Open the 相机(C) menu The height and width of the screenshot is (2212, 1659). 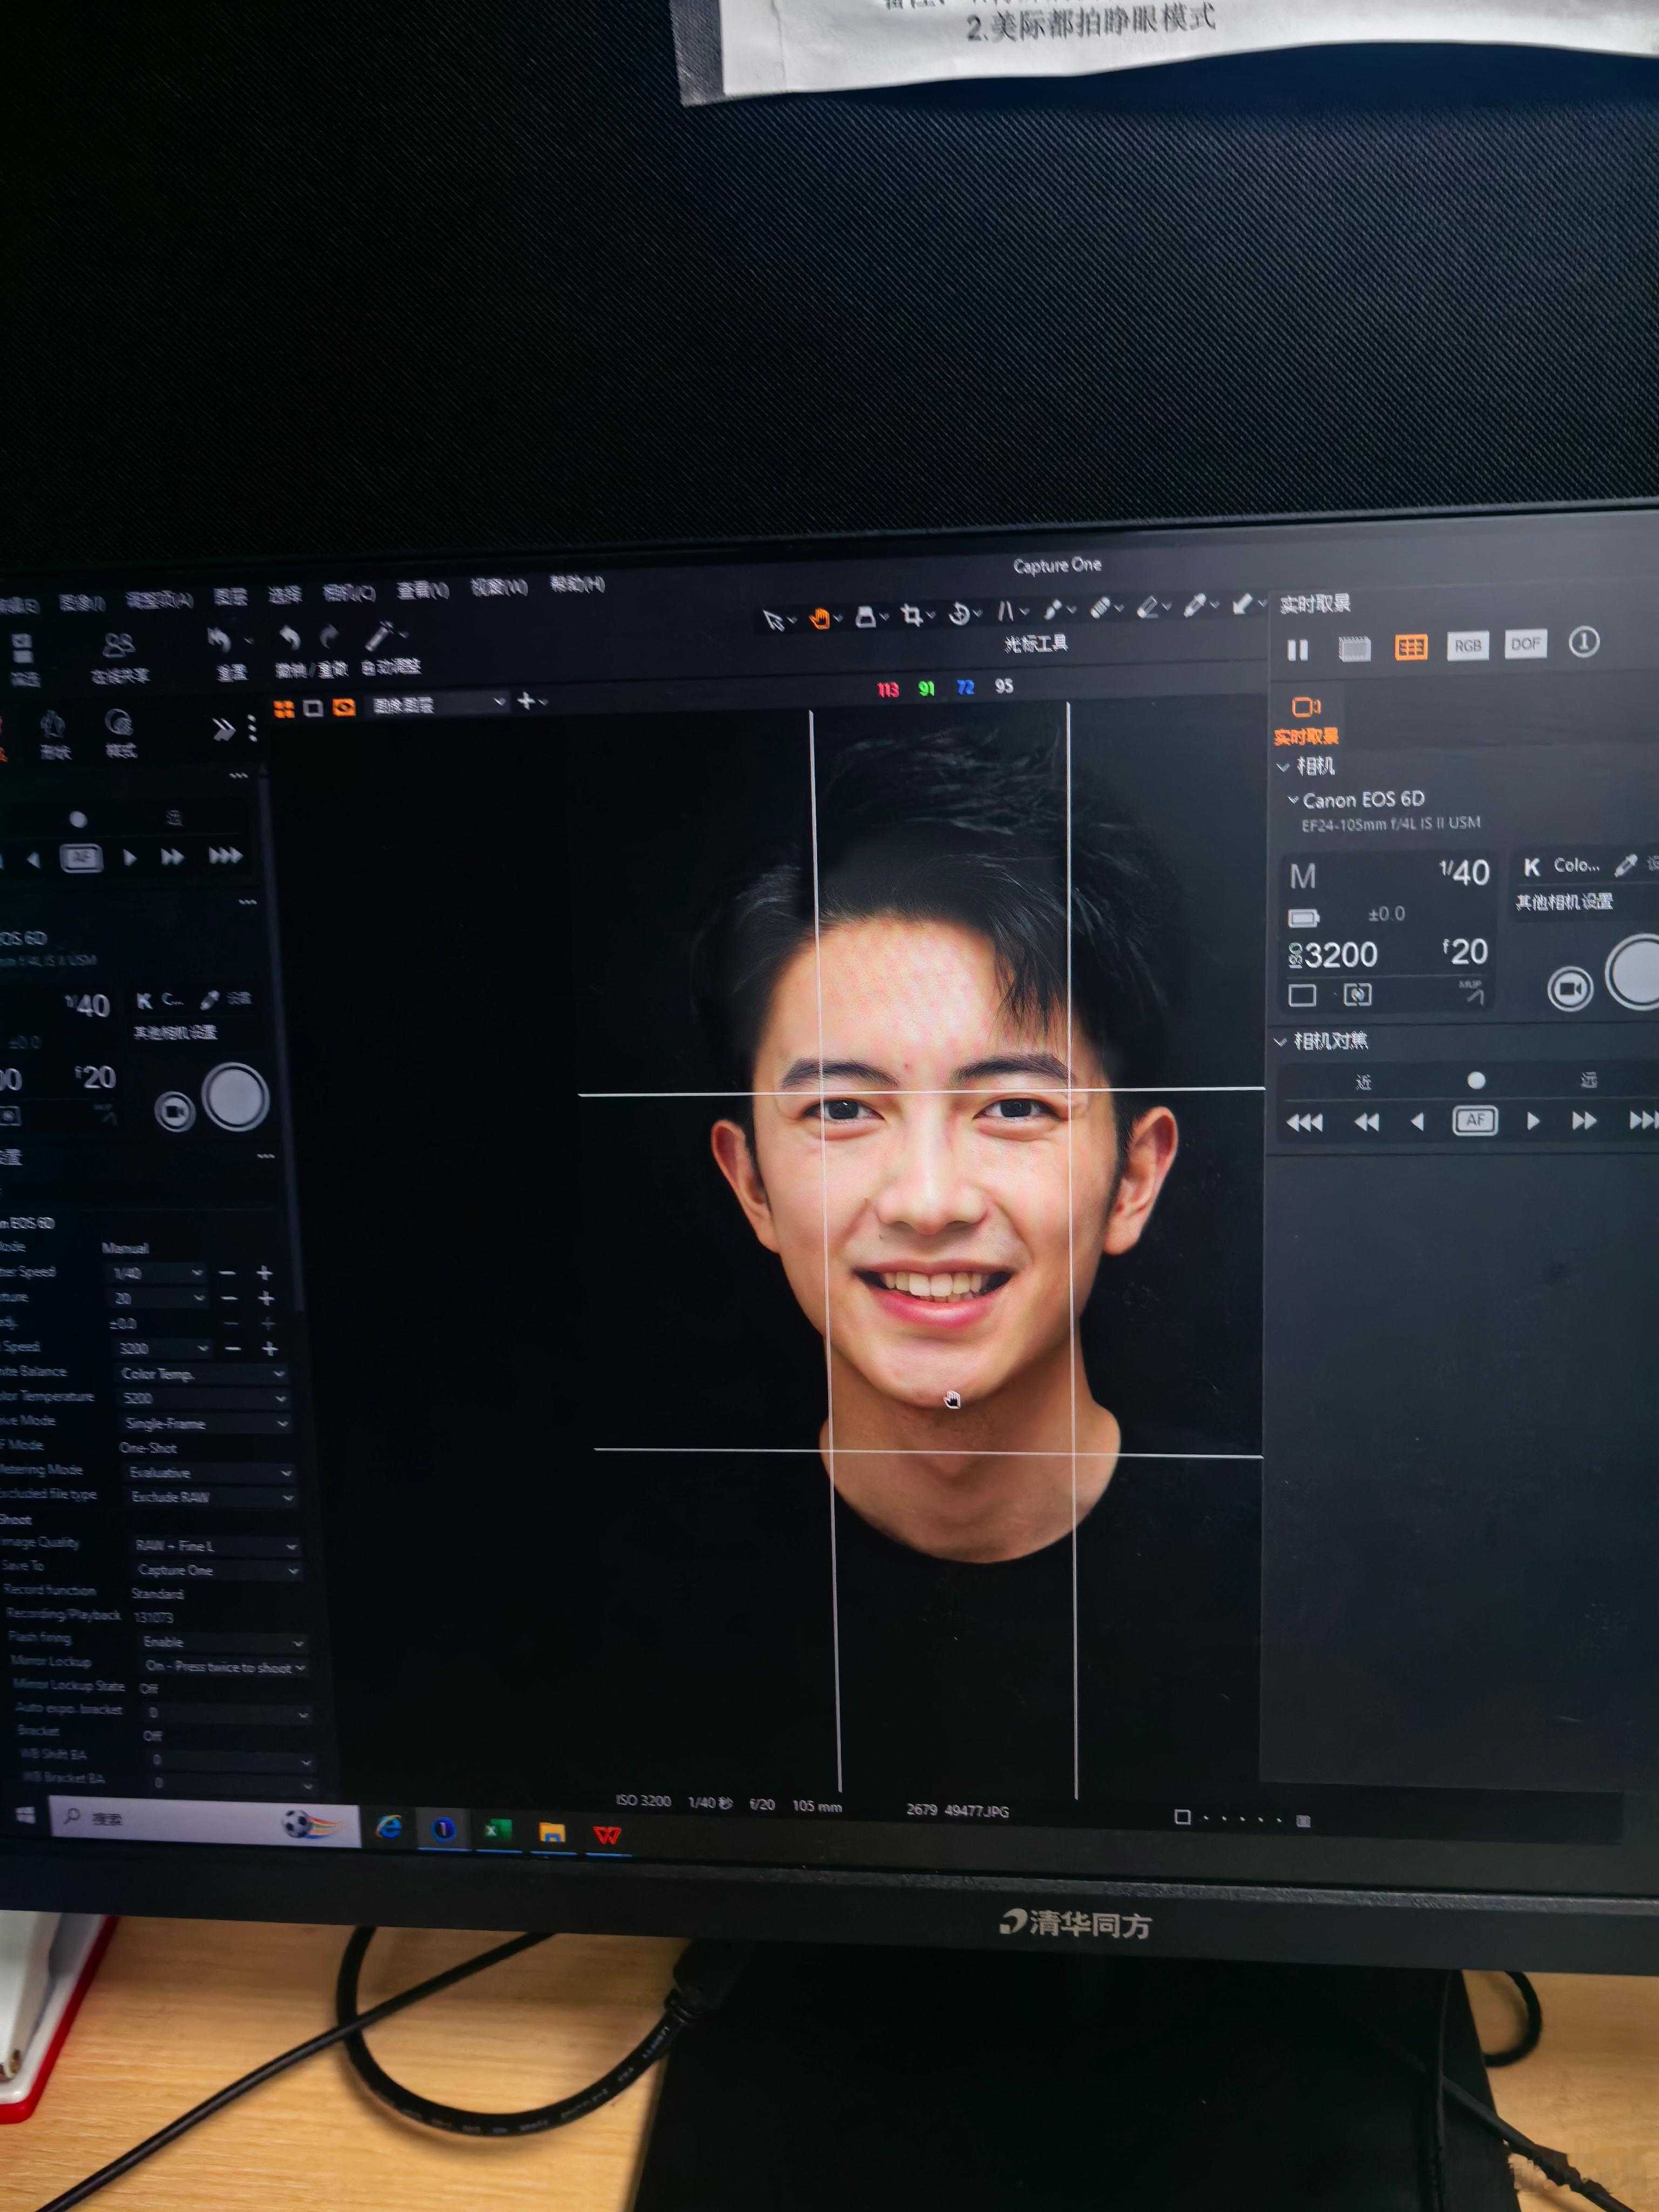point(348,593)
